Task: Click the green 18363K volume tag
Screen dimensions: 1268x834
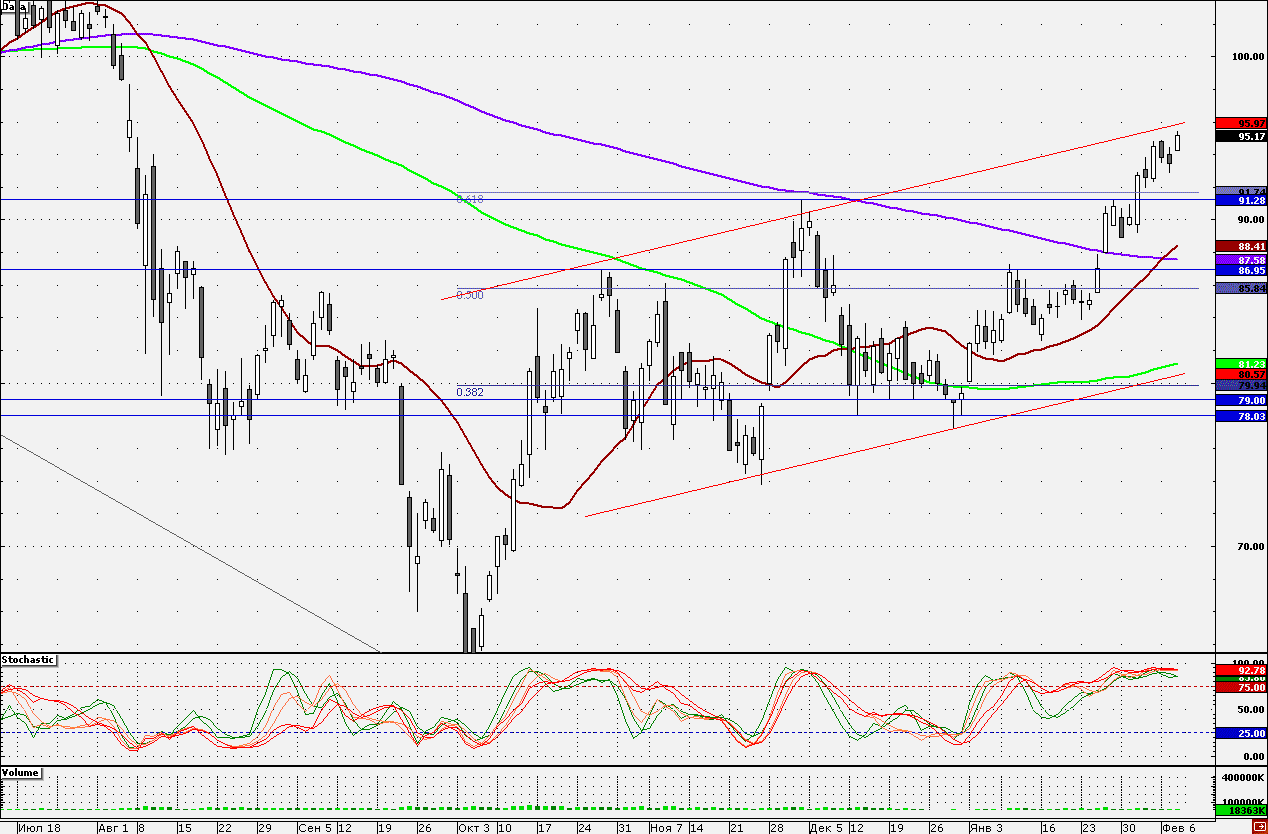Action: pos(1240,811)
